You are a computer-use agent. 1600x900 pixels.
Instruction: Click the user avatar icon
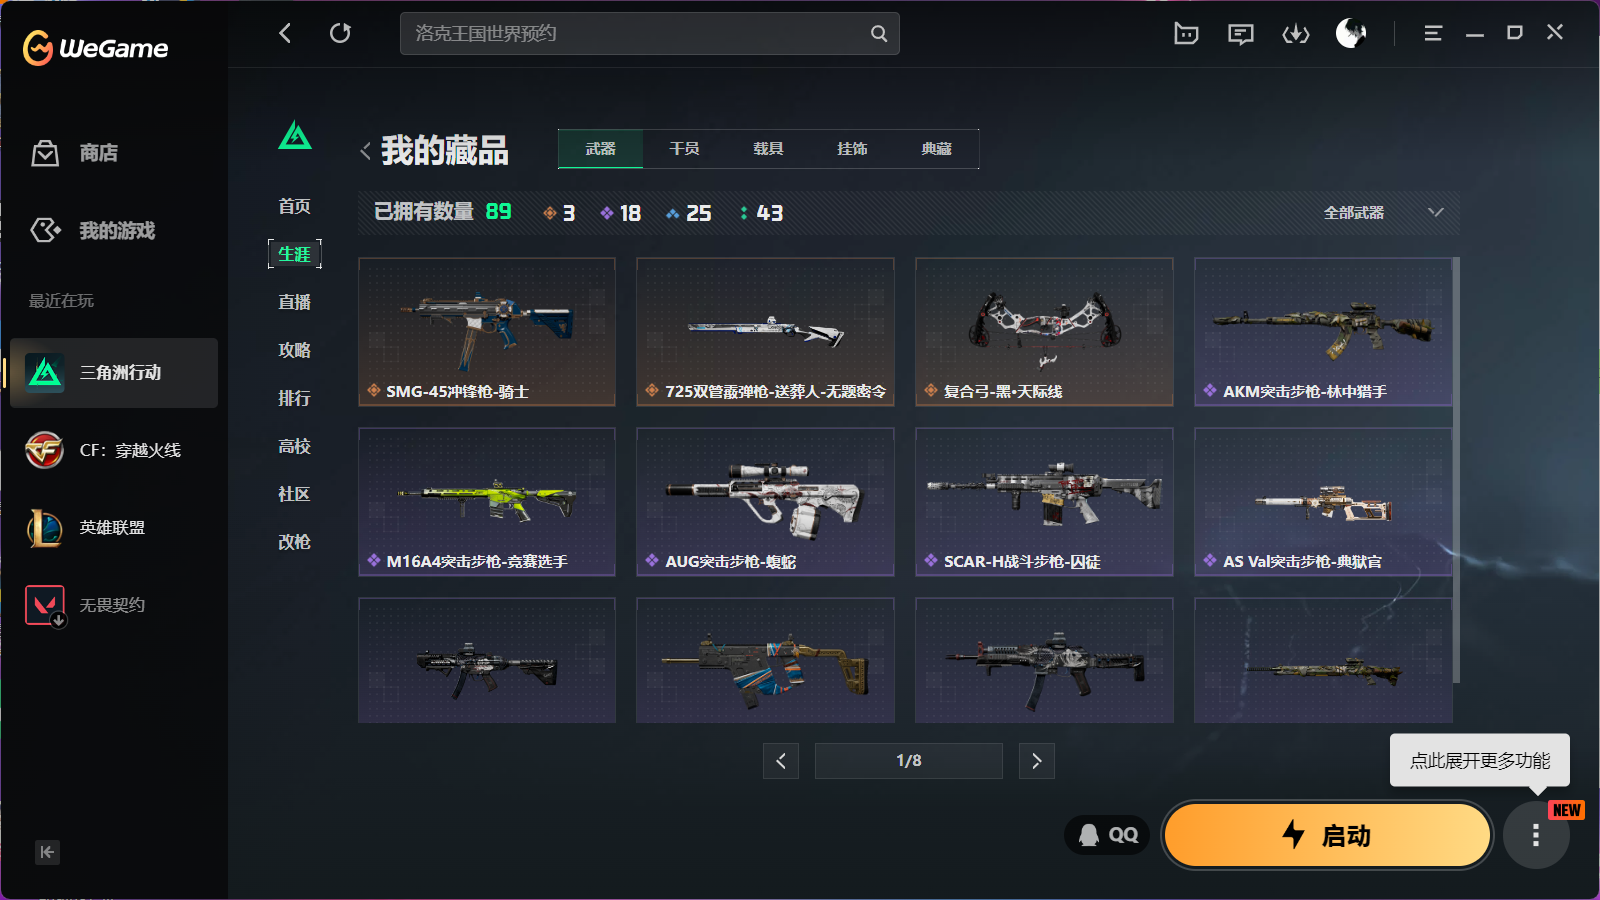[x=1351, y=34]
